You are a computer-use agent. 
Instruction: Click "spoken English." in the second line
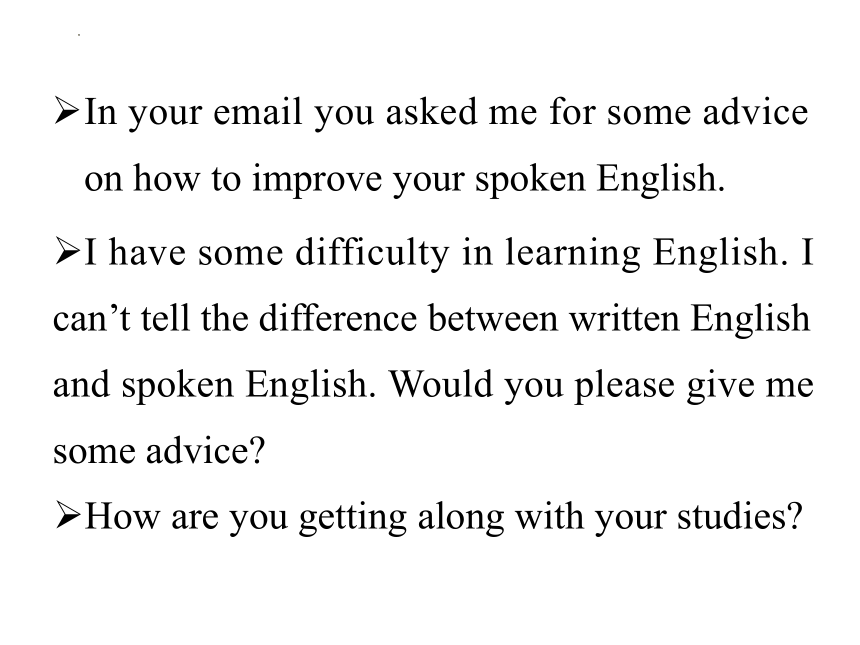(600, 178)
